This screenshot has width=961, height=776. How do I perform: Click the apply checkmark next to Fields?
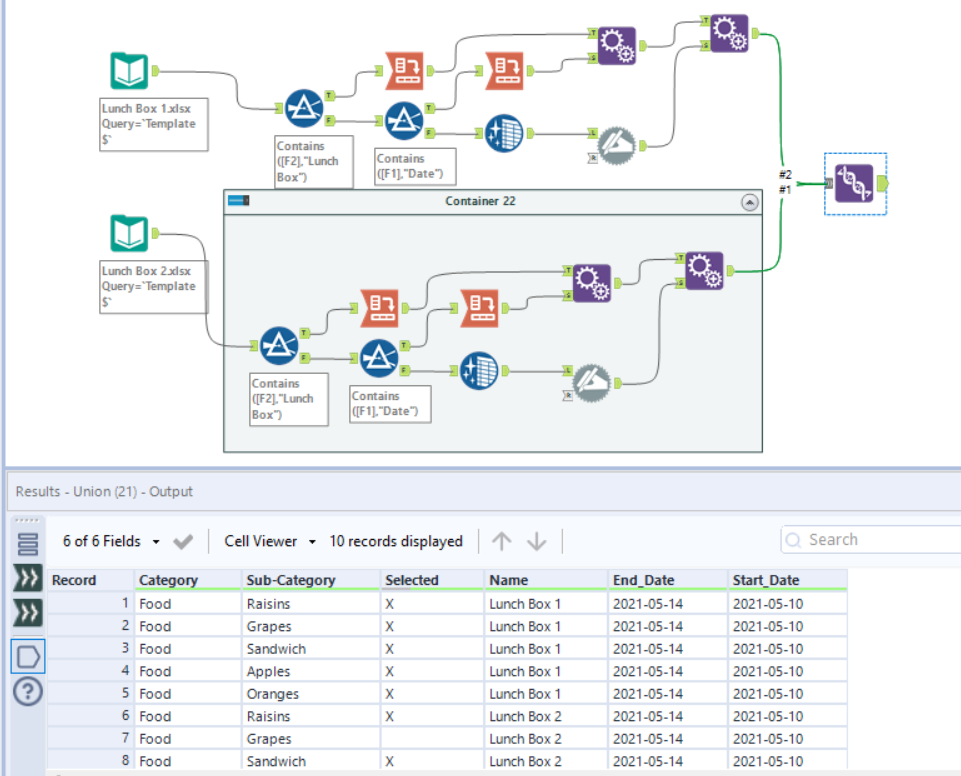(x=183, y=541)
